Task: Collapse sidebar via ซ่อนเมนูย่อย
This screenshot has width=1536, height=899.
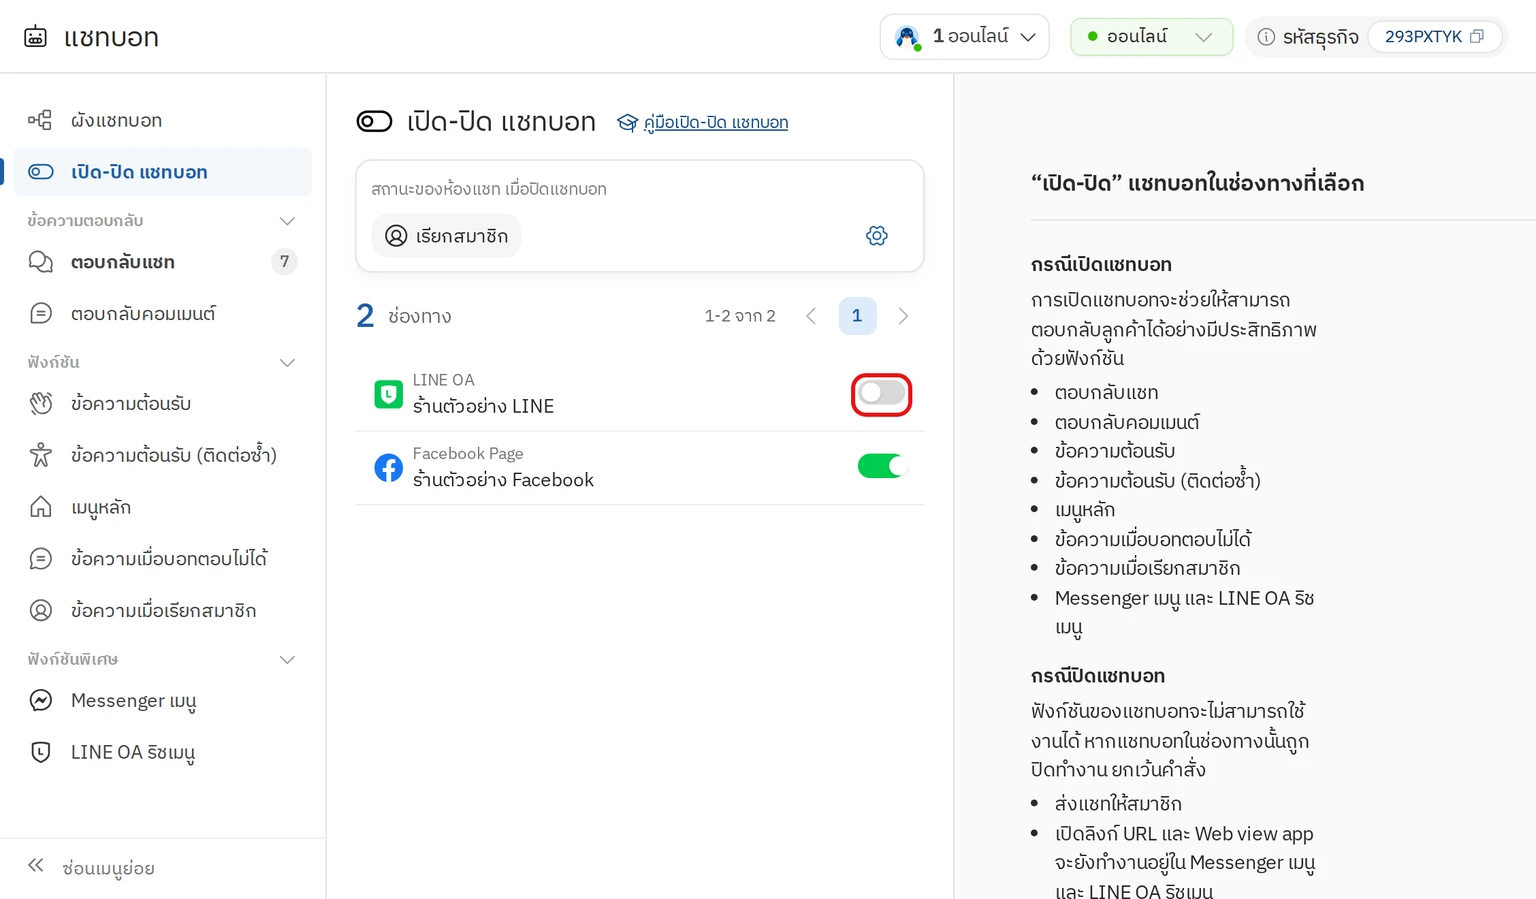Action: click(91, 868)
